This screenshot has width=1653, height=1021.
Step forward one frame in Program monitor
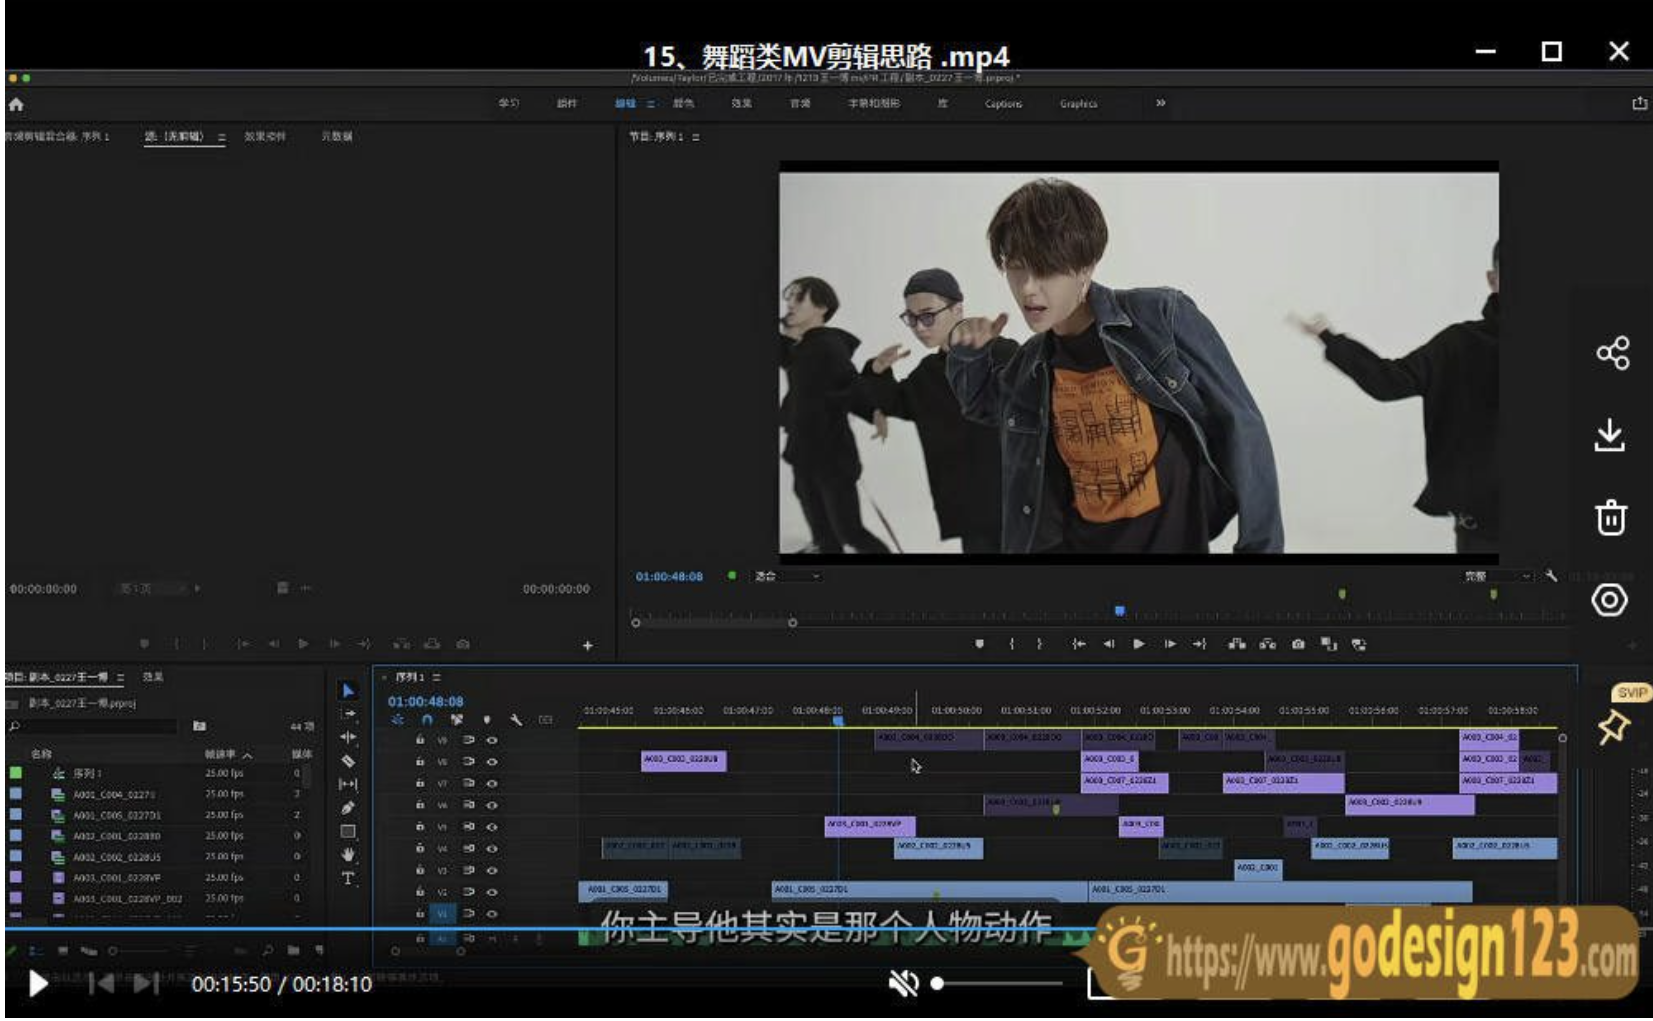(1170, 645)
